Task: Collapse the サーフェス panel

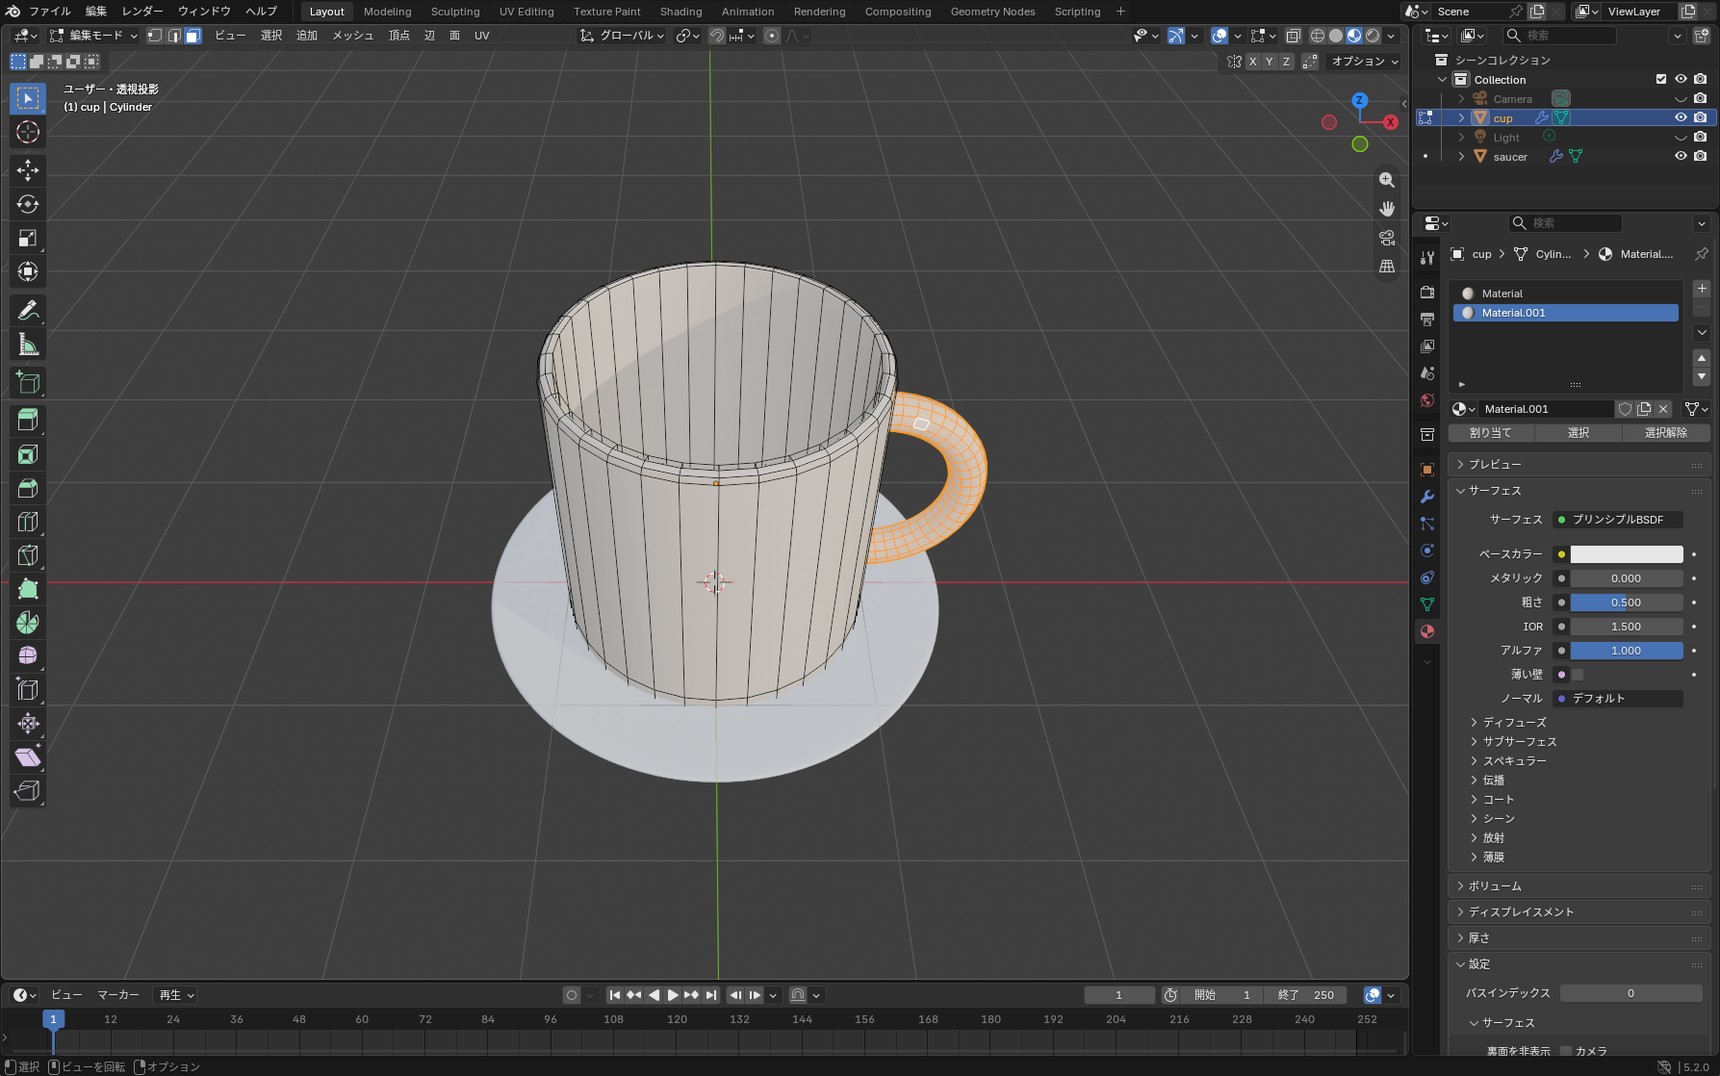Action: click(1578, 491)
